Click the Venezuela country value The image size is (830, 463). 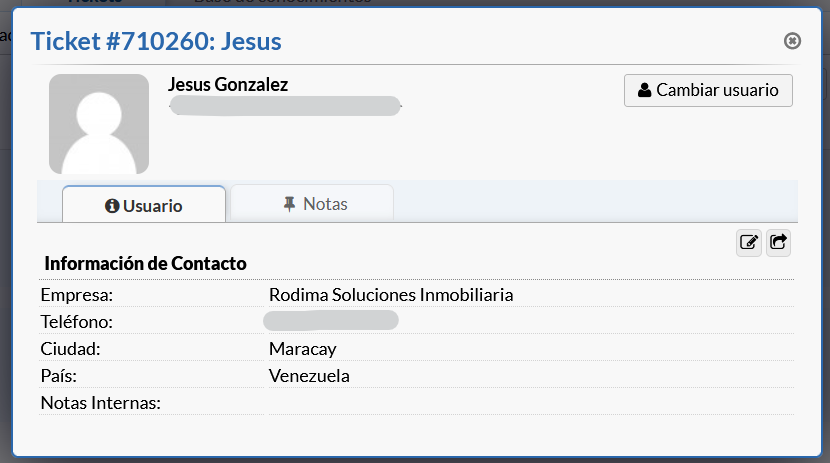coord(309,376)
